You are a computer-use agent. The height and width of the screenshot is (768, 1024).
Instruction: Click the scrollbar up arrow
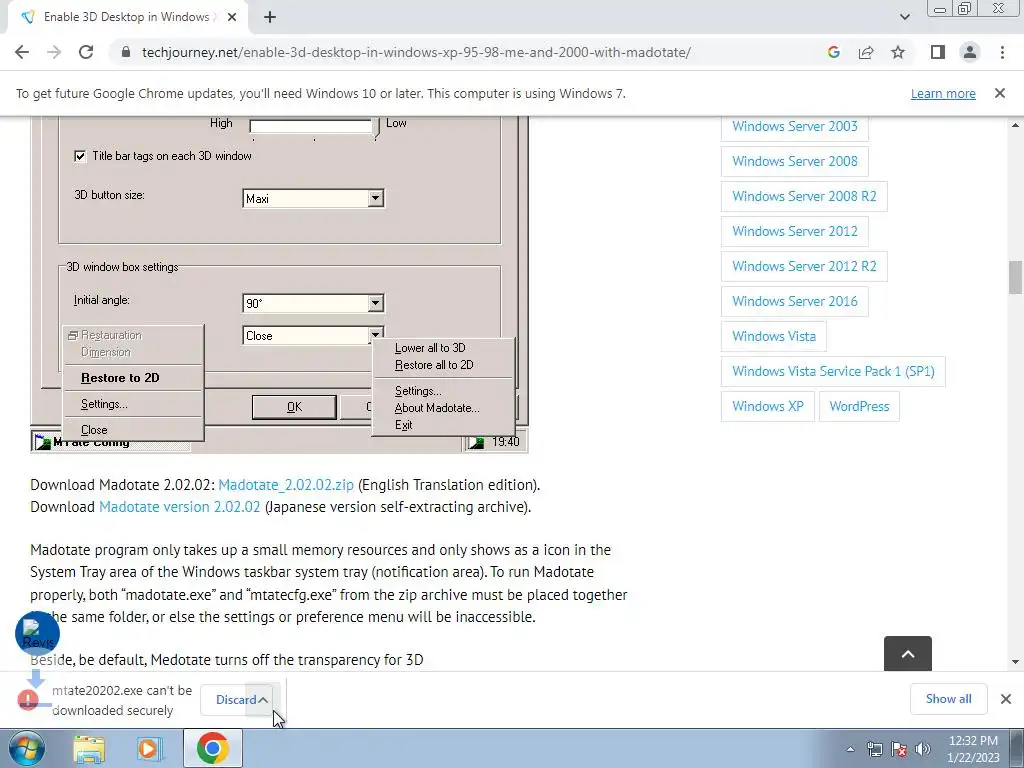click(x=1015, y=125)
